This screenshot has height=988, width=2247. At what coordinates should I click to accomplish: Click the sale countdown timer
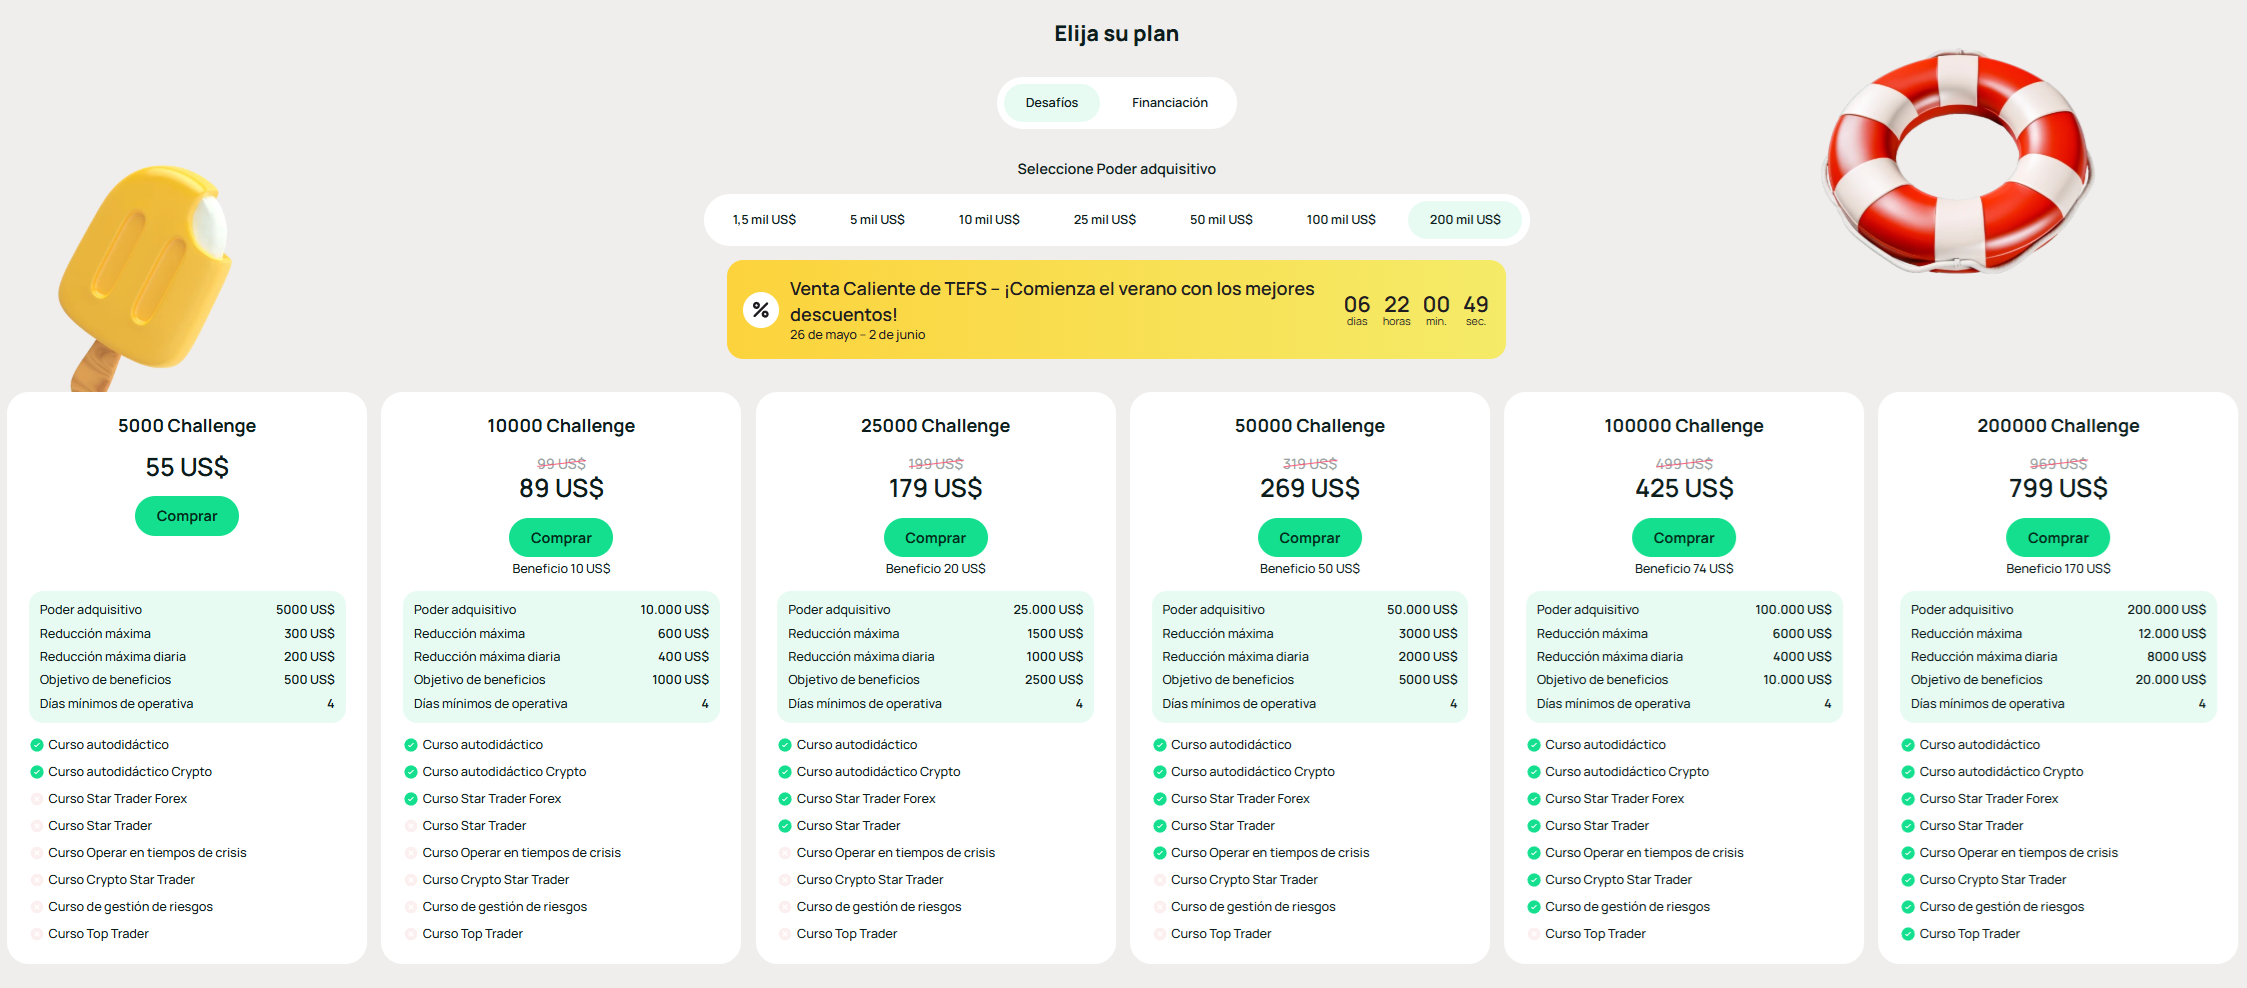coord(1415,310)
